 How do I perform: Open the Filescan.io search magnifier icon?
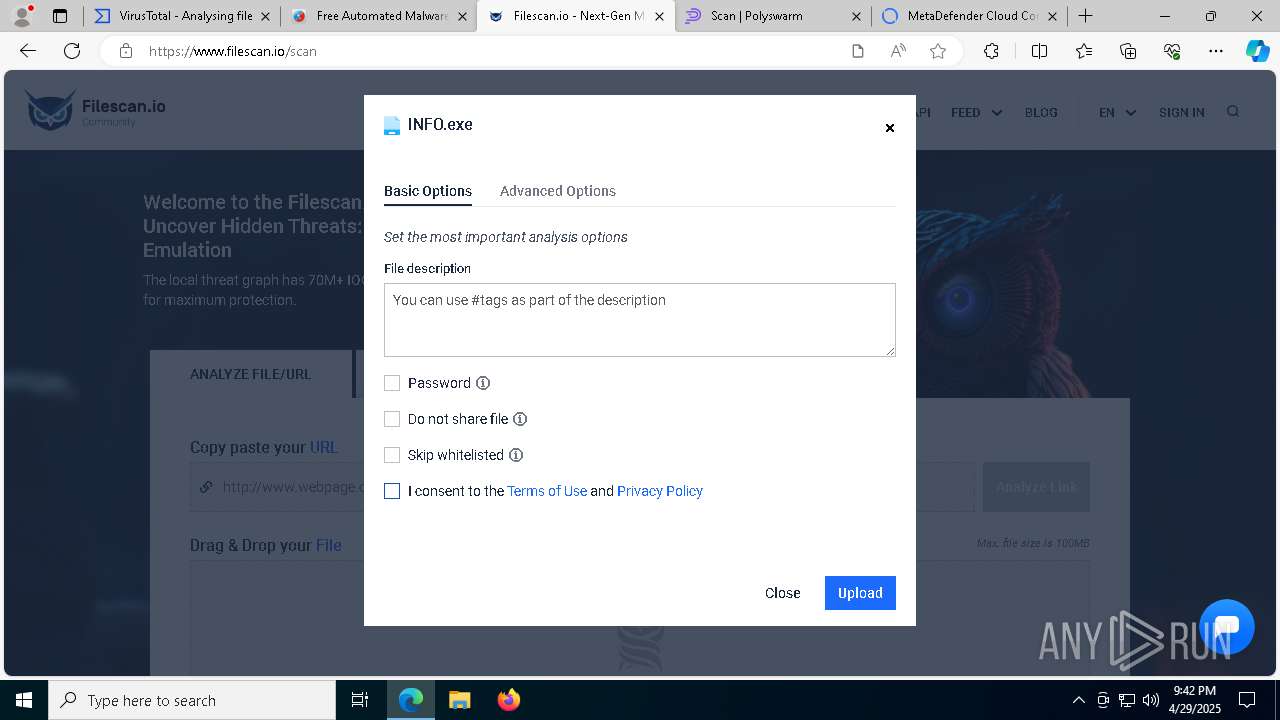pyautogui.click(x=1233, y=112)
